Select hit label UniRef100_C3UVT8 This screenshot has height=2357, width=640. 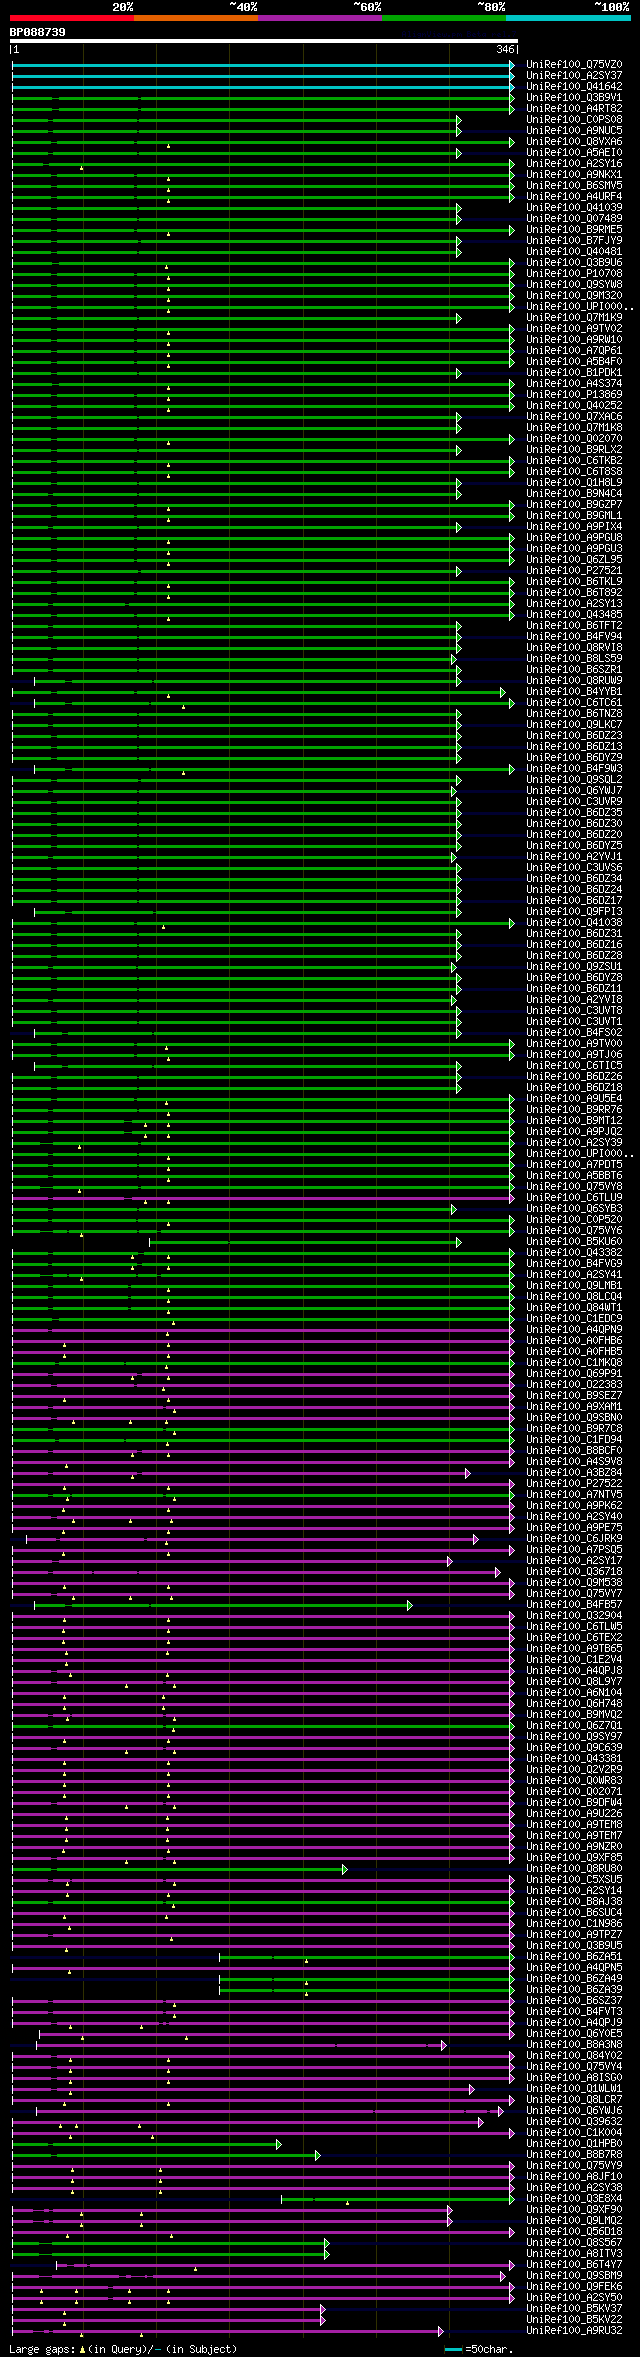click(x=574, y=1011)
